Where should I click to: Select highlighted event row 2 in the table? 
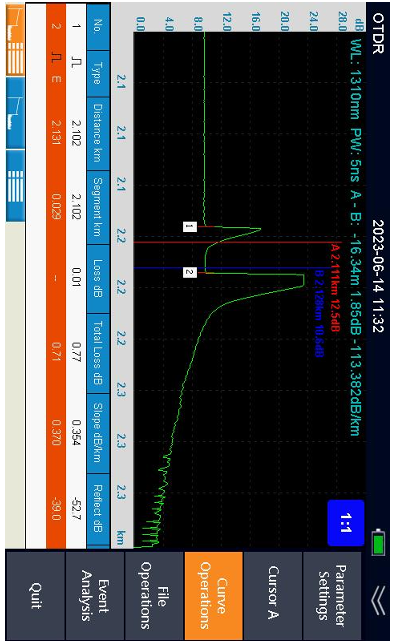click(x=56, y=275)
